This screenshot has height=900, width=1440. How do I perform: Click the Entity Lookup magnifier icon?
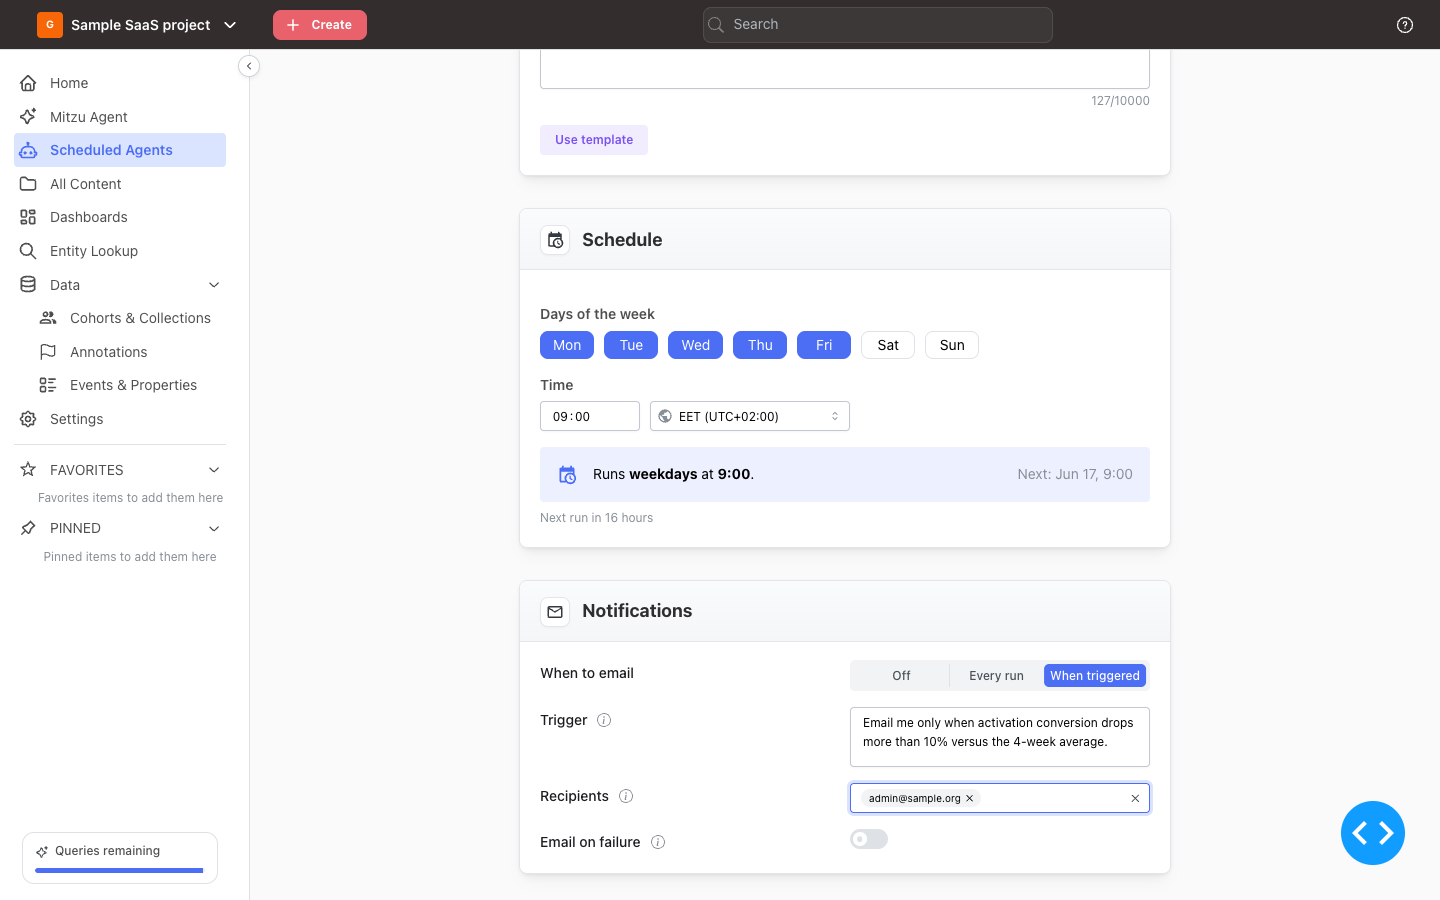[28, 251]
